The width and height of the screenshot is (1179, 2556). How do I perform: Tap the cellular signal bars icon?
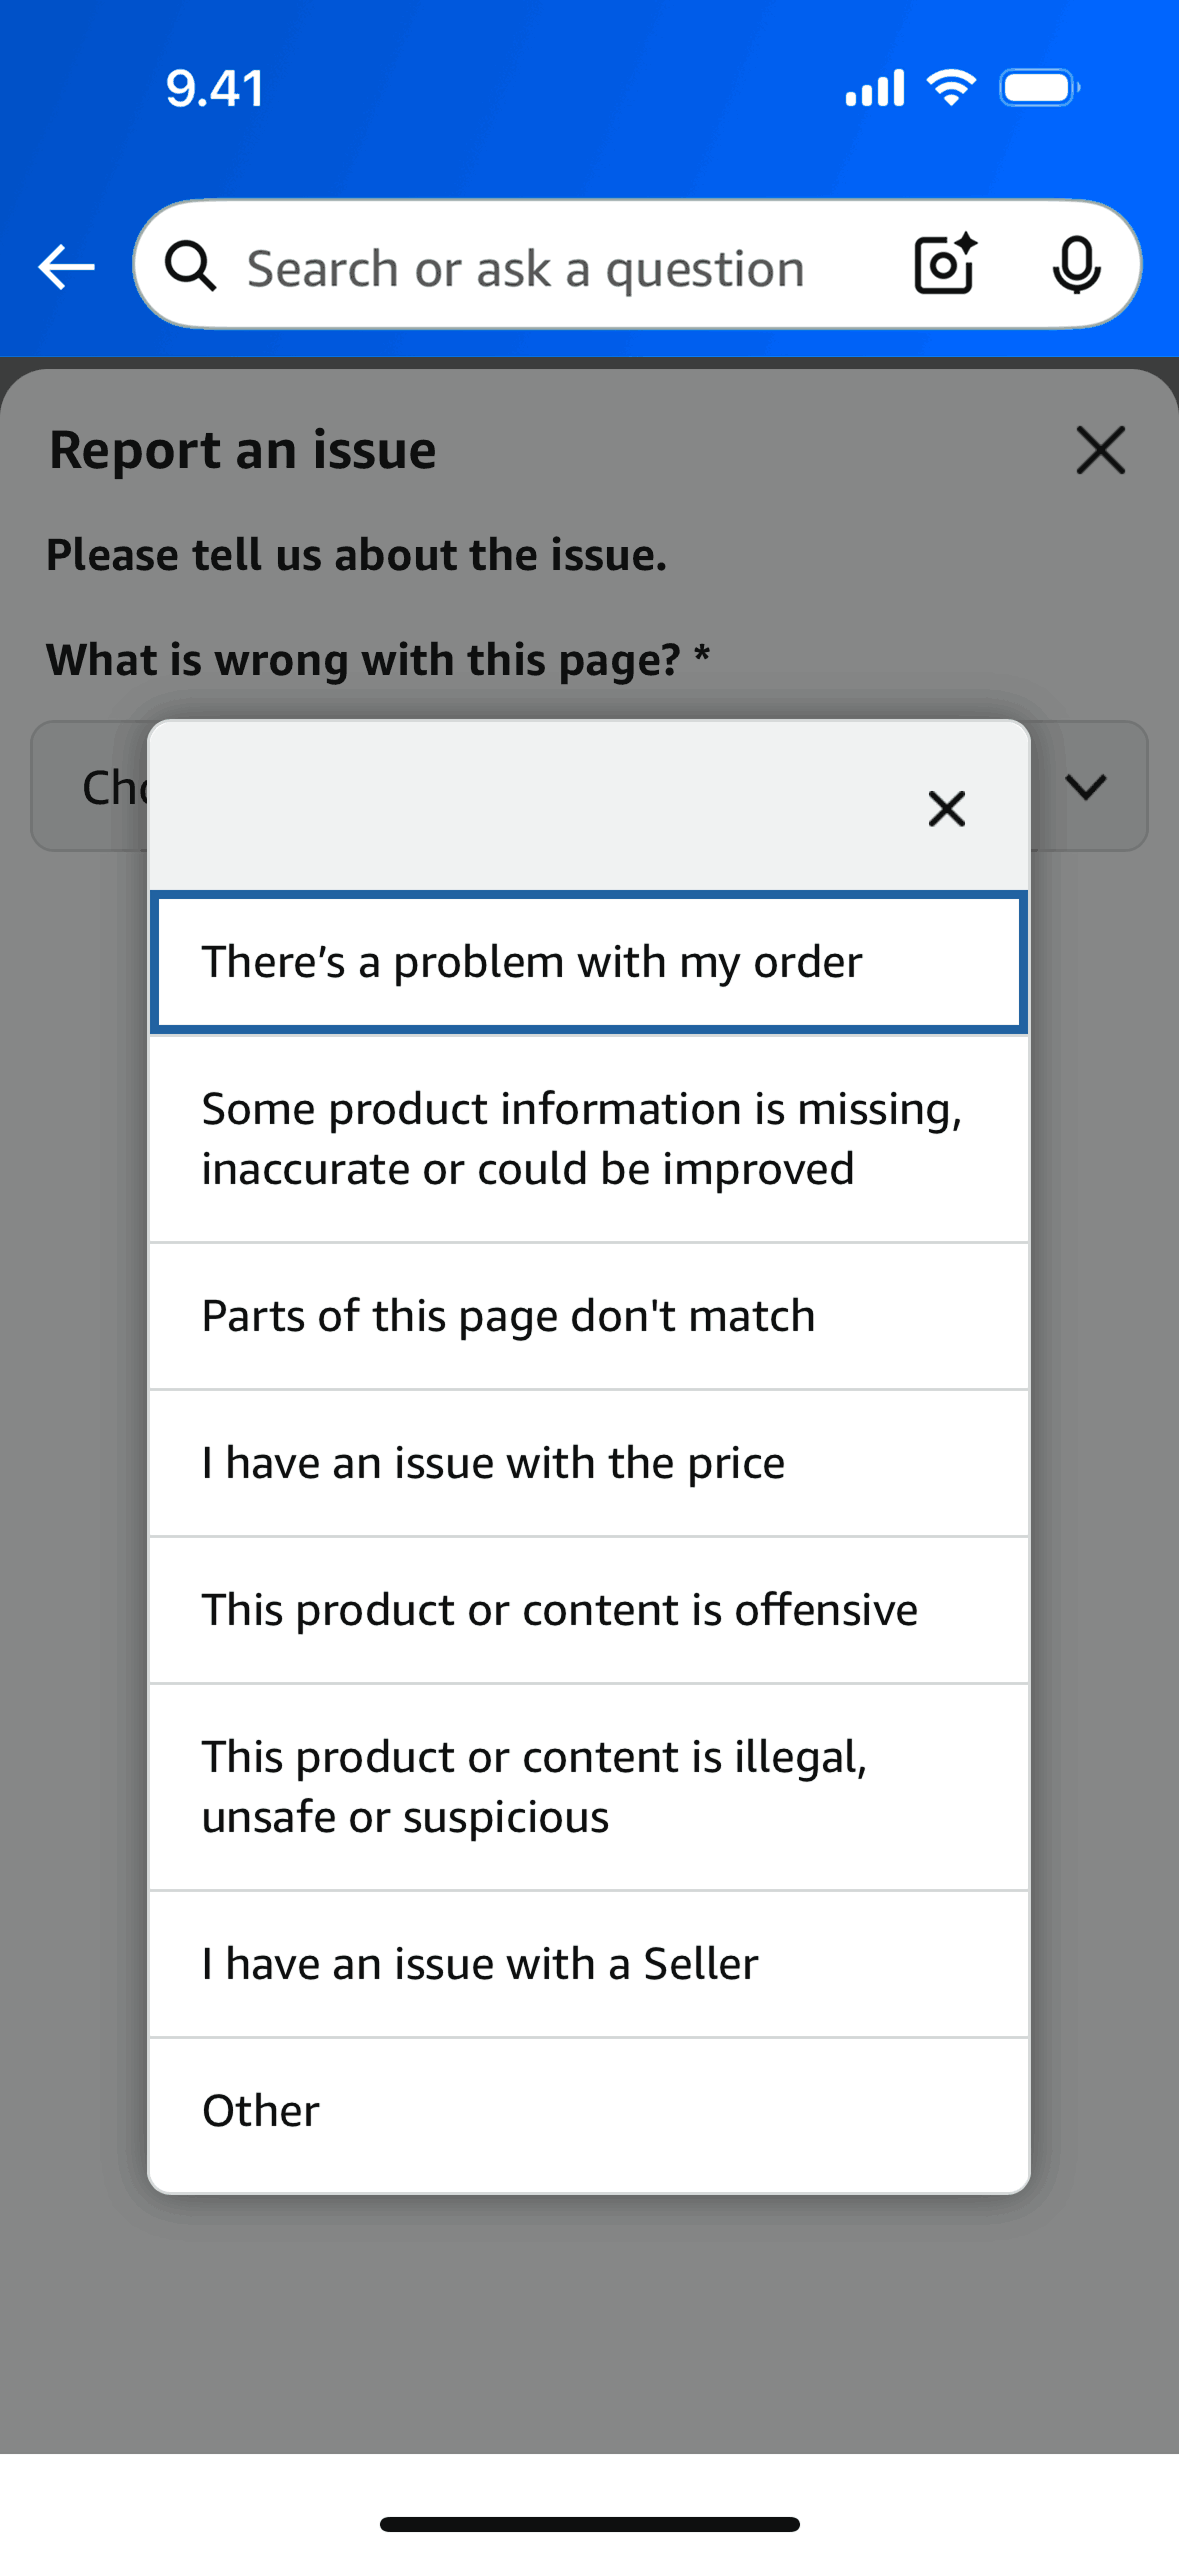[x=875, y=88]
